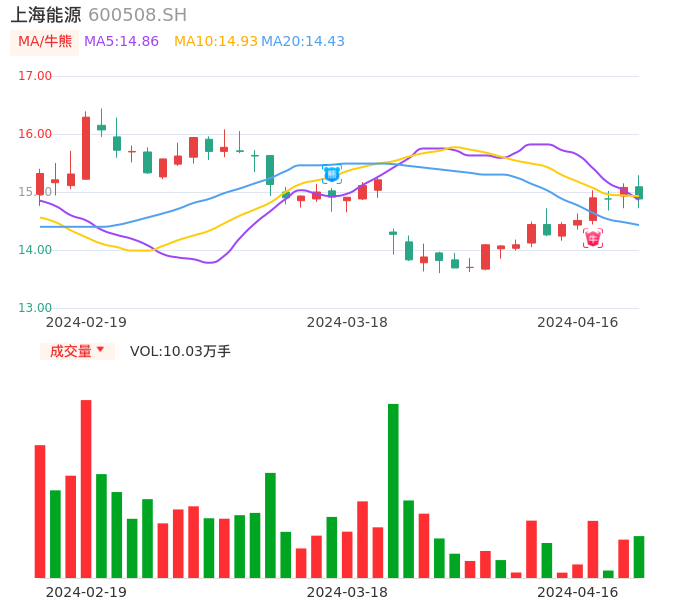Click the 2024-03-18 date under price chart

[347, 322]
